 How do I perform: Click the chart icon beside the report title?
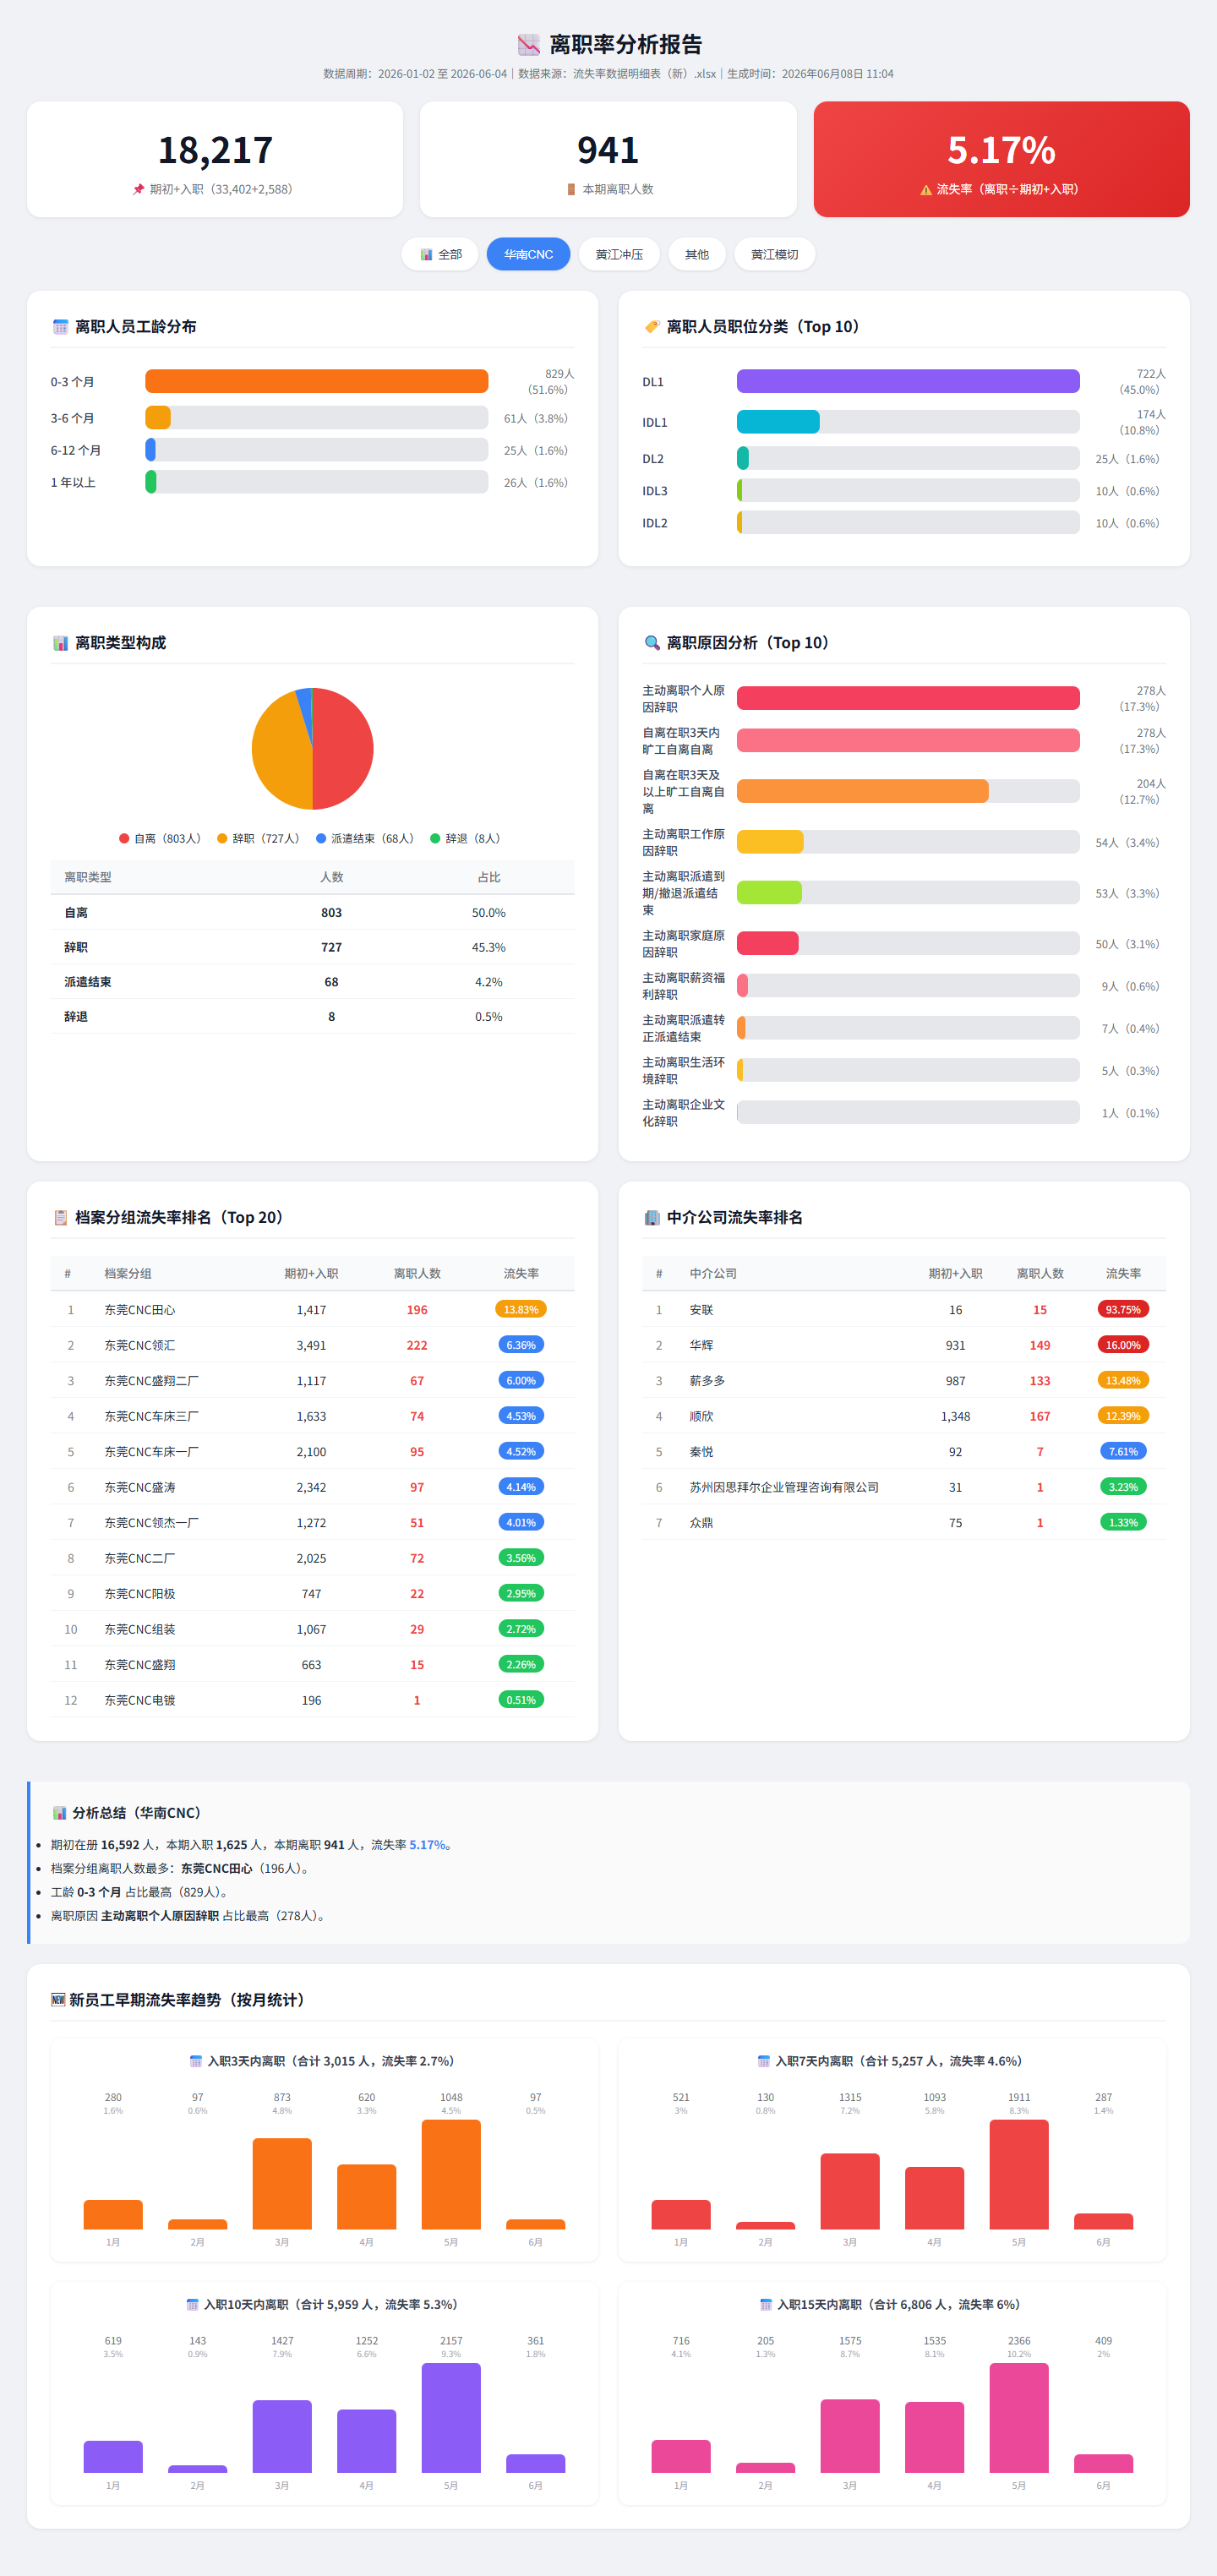click(528, 44)
